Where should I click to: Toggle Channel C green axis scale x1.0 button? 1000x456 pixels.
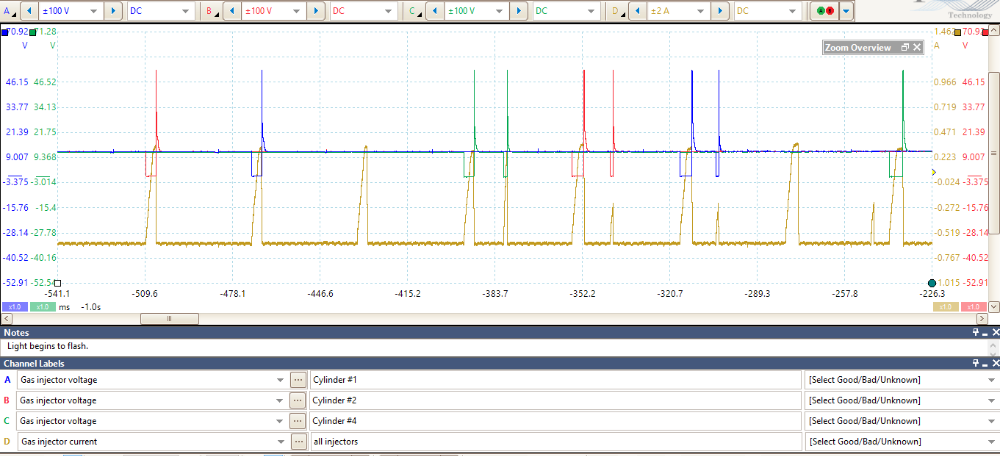click(x=43, y=307)
